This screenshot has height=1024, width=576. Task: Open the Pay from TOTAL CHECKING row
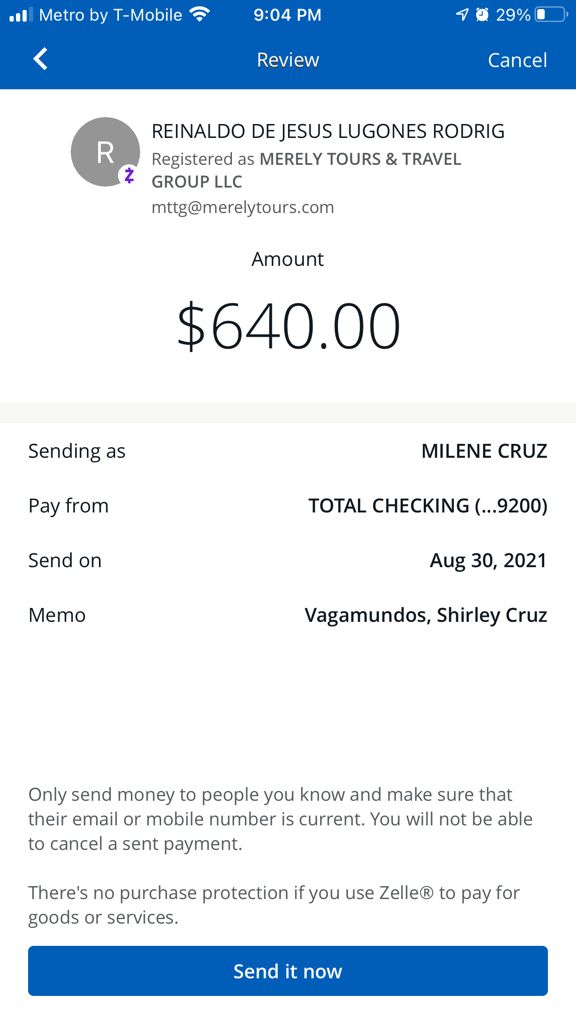[x=287, y=505]
